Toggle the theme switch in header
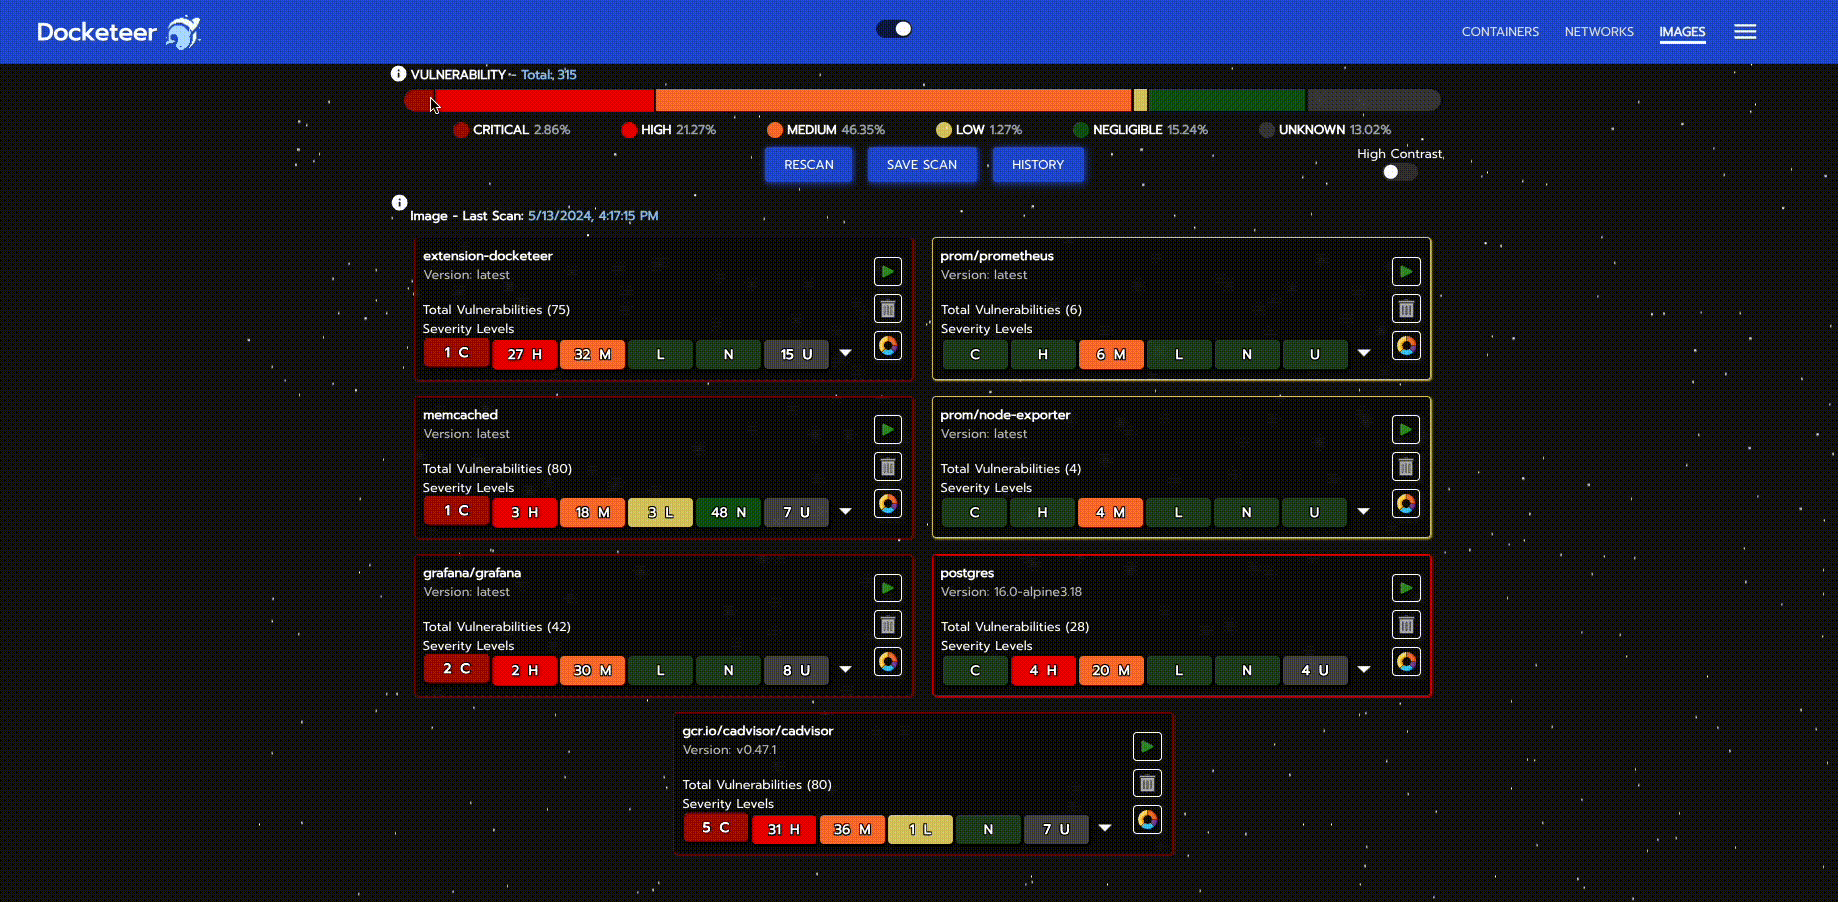Screen dimensions: 1838x902 (894, 29)
